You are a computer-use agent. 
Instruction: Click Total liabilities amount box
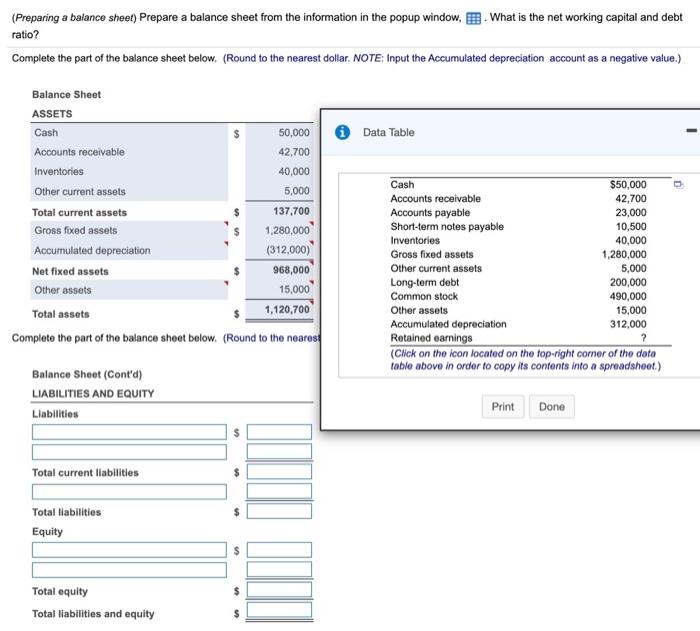pos(279,511)
